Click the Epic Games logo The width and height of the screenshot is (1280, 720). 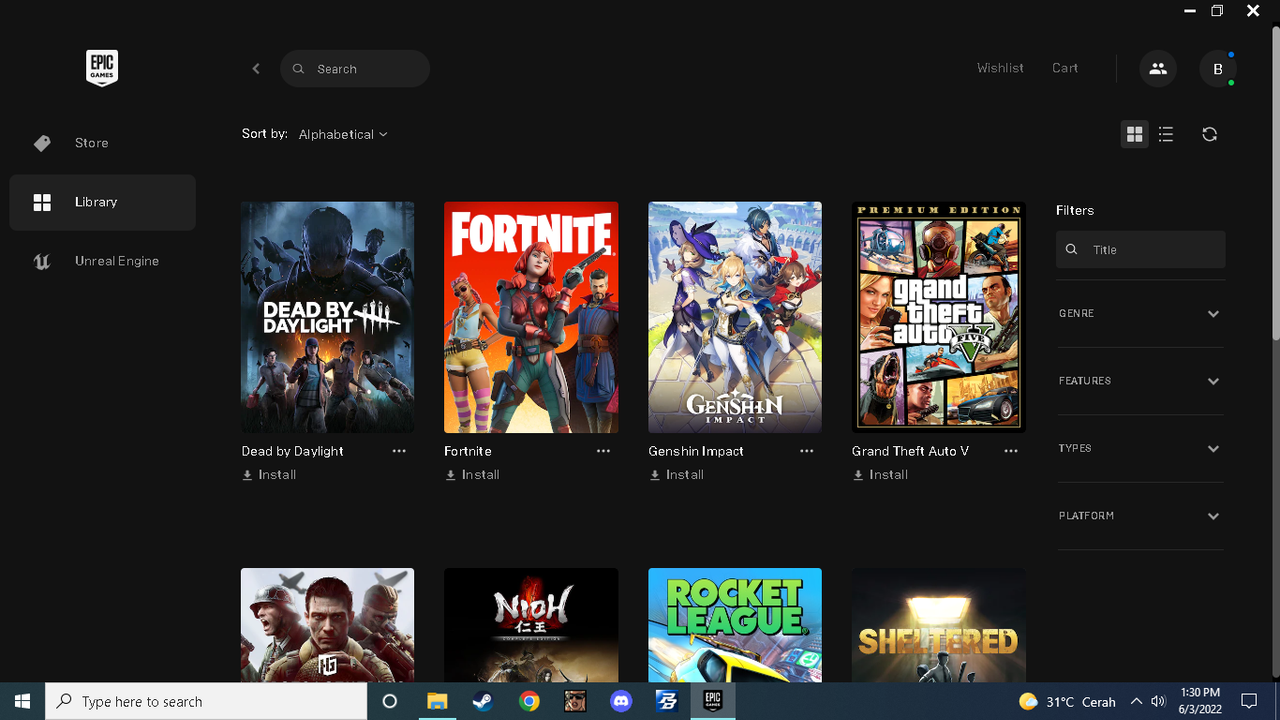click(102, 68)
